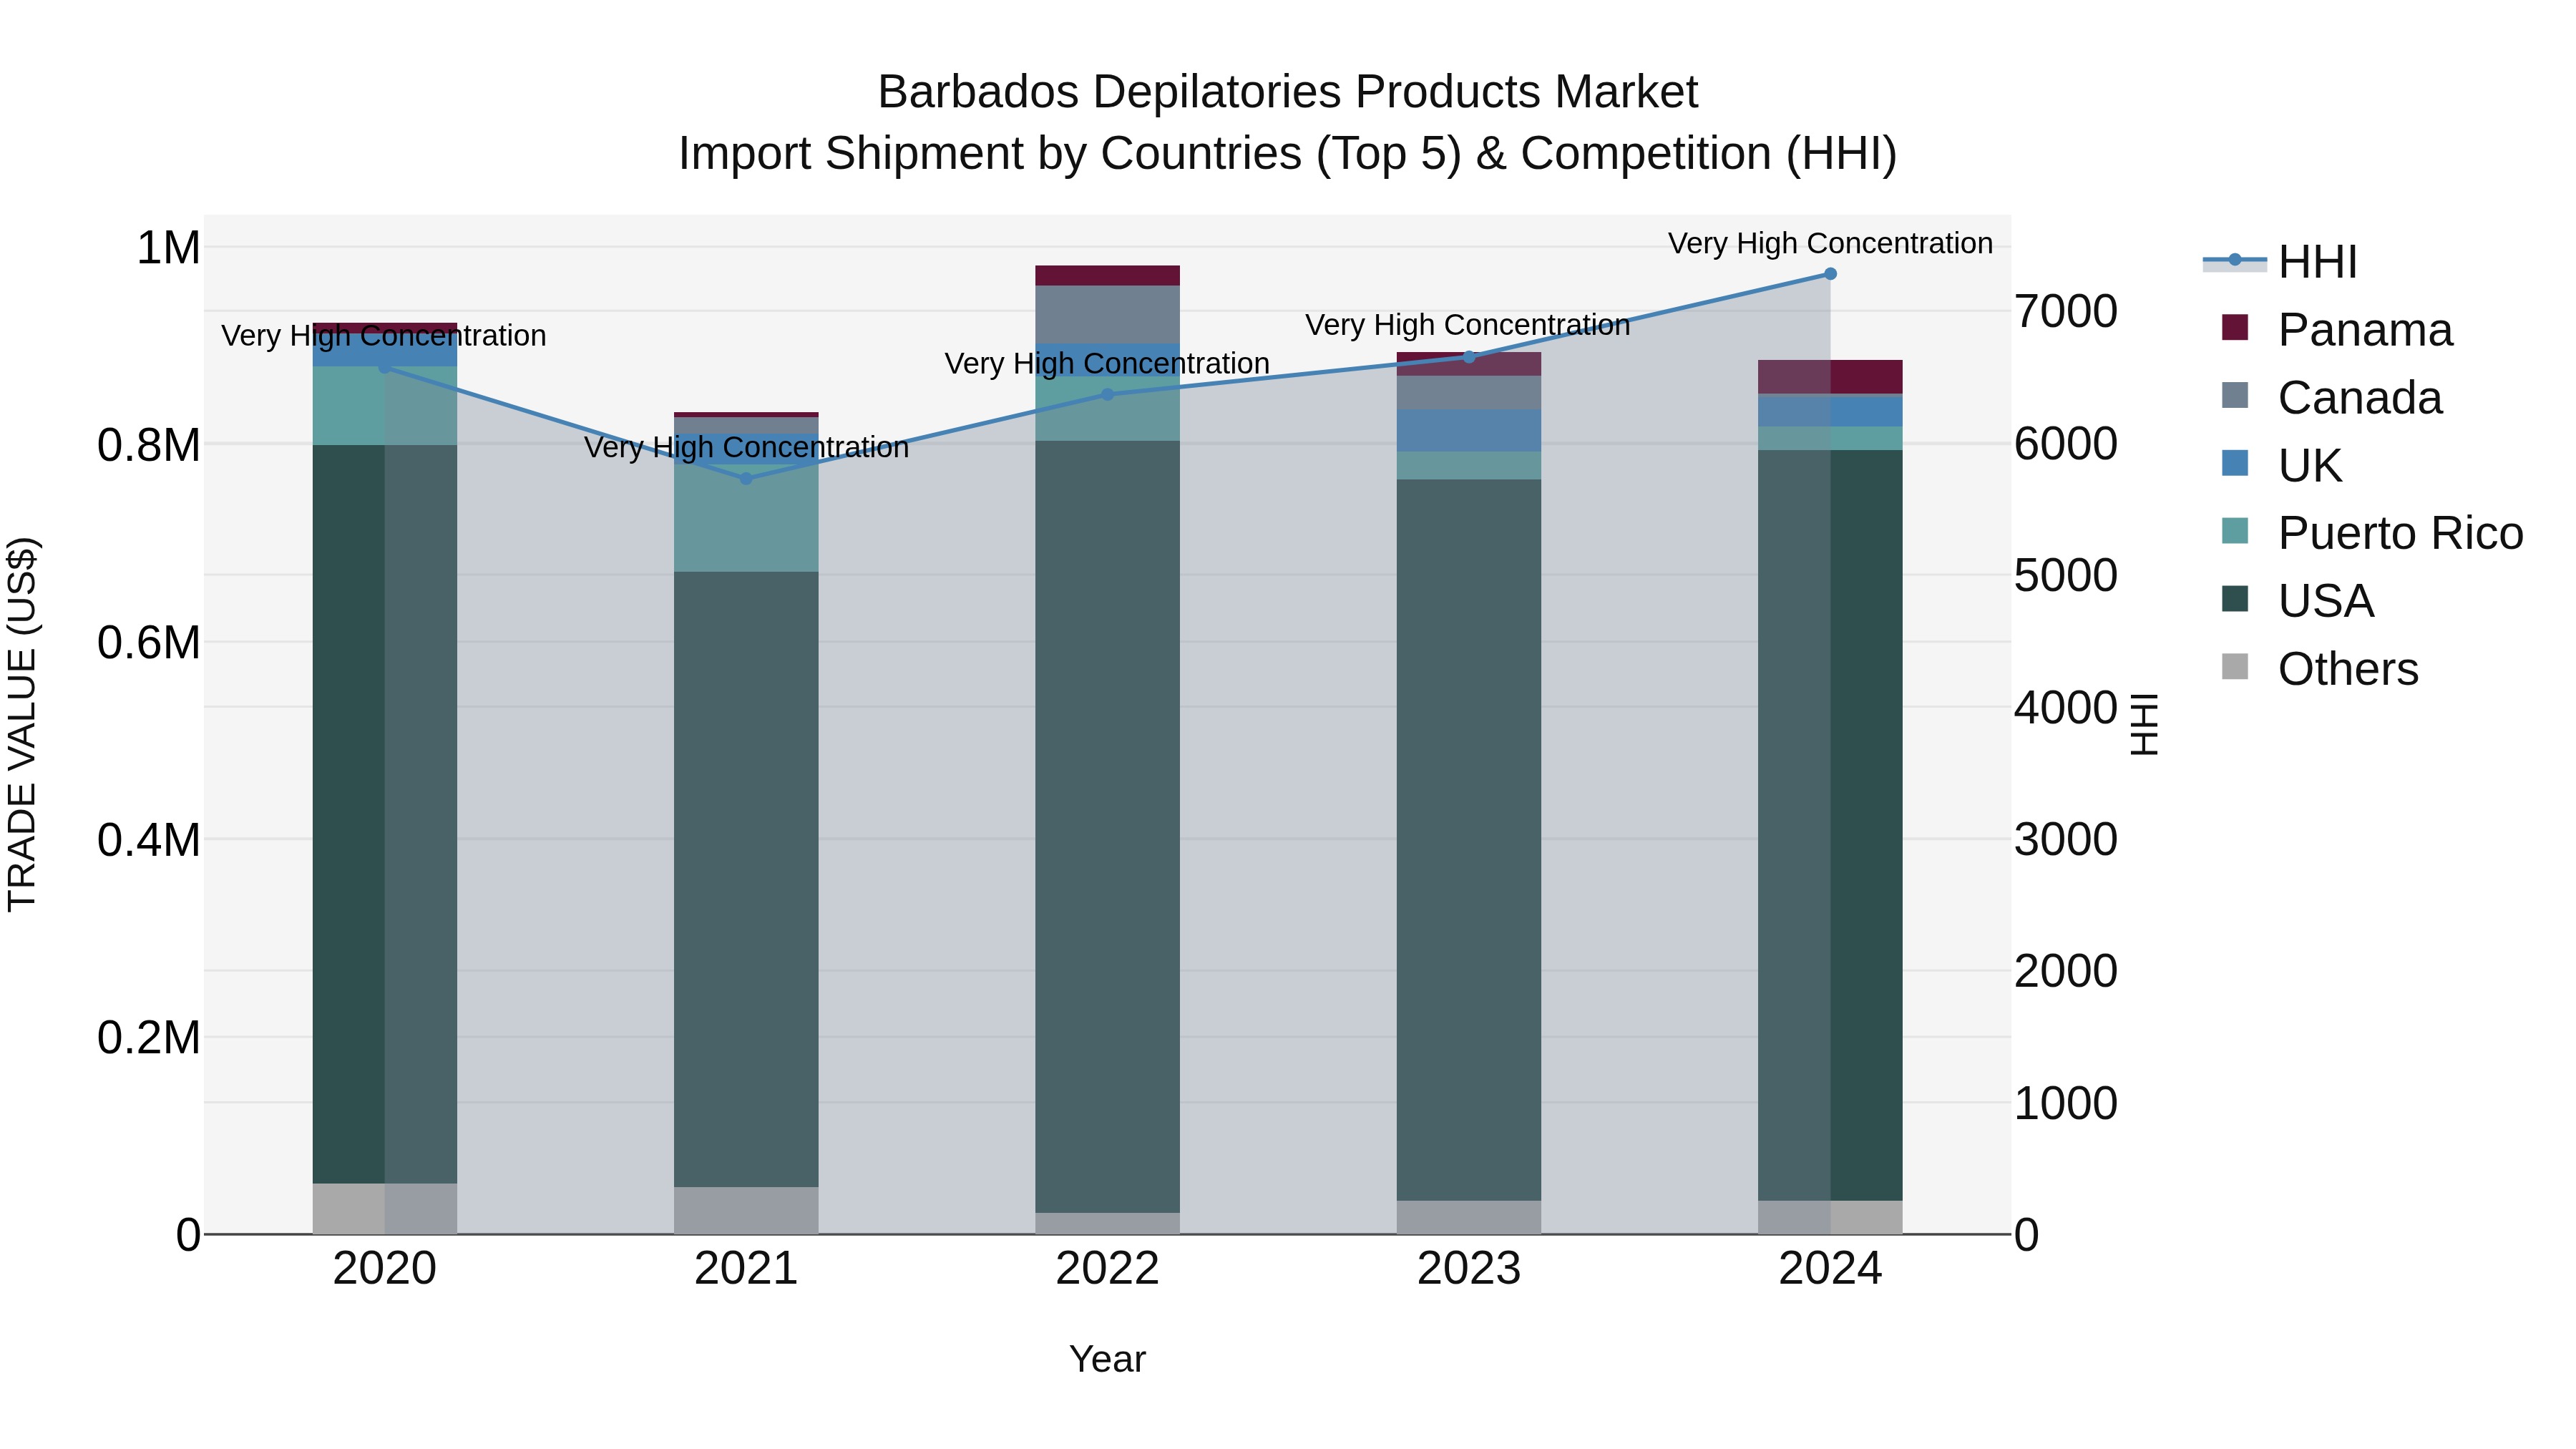The image size is (2576, 1449).
Task: Click the USA bar segment for 2023
Action: point(1469,840)
